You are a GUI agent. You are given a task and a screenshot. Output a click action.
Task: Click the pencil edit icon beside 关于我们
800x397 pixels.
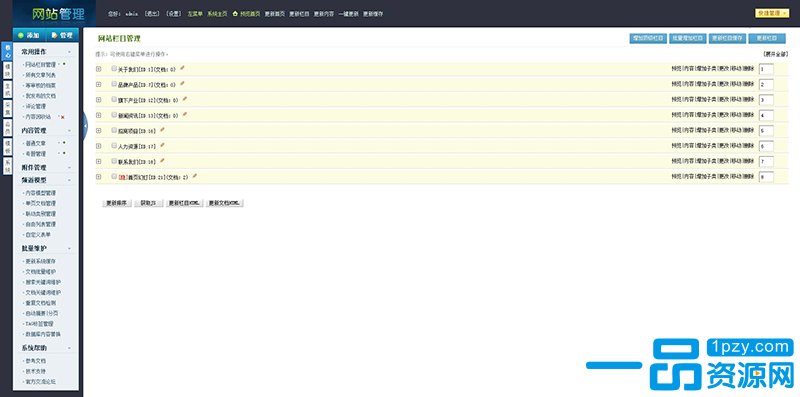(x=182, y=68)
